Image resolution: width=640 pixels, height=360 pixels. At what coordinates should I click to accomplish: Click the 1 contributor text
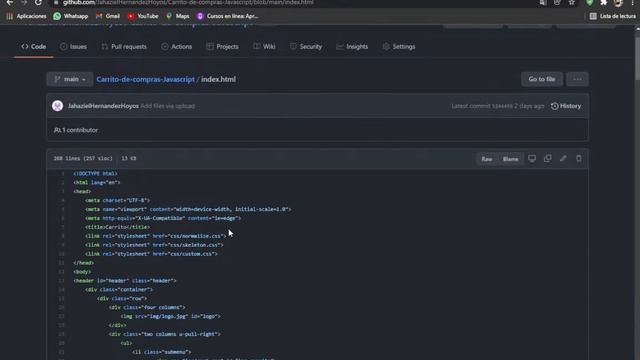pyautogui.click(x=76, y=130)
